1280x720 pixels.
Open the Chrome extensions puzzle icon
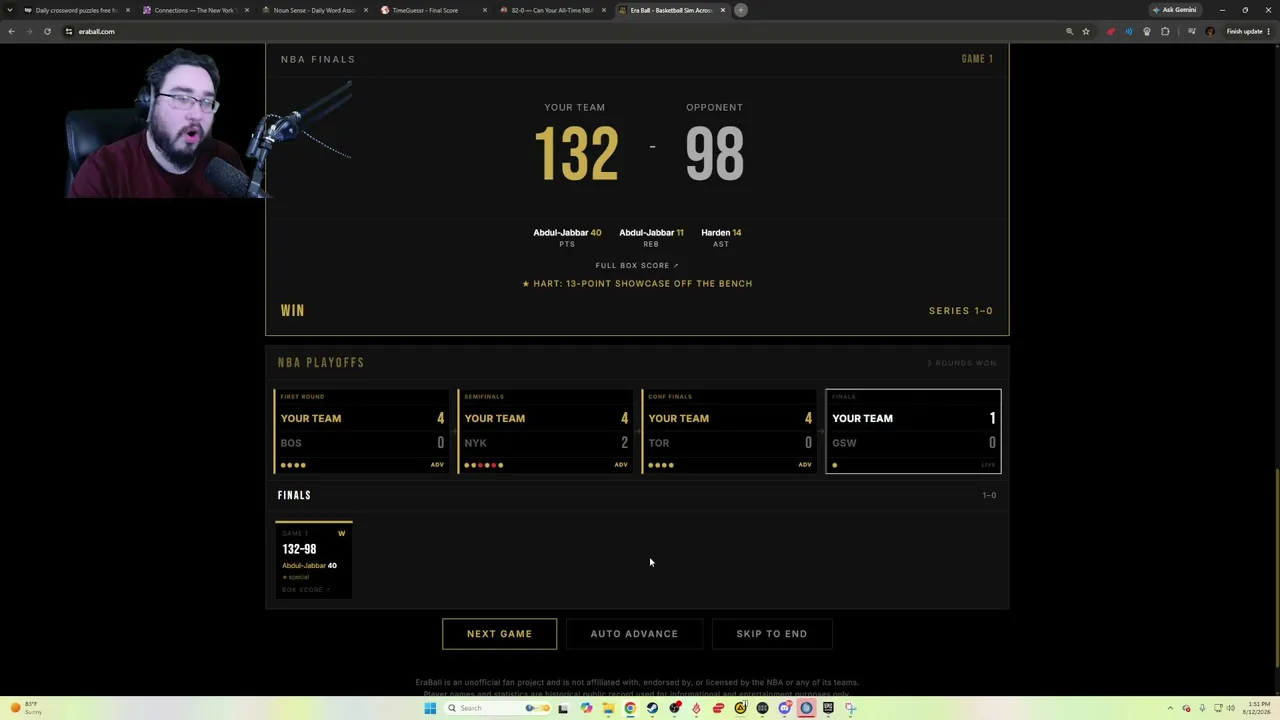pos(1165,31)
